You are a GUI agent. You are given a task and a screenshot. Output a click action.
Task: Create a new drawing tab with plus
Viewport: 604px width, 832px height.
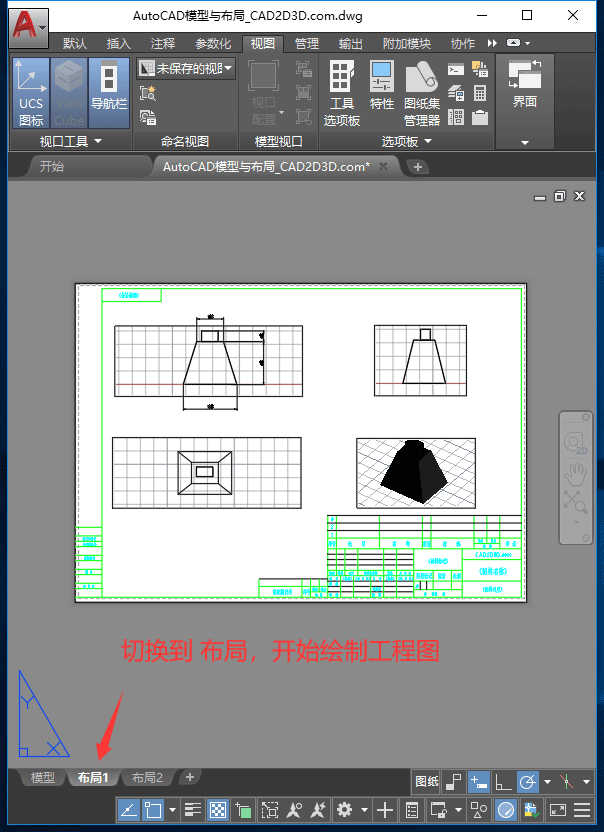(418, 167)
